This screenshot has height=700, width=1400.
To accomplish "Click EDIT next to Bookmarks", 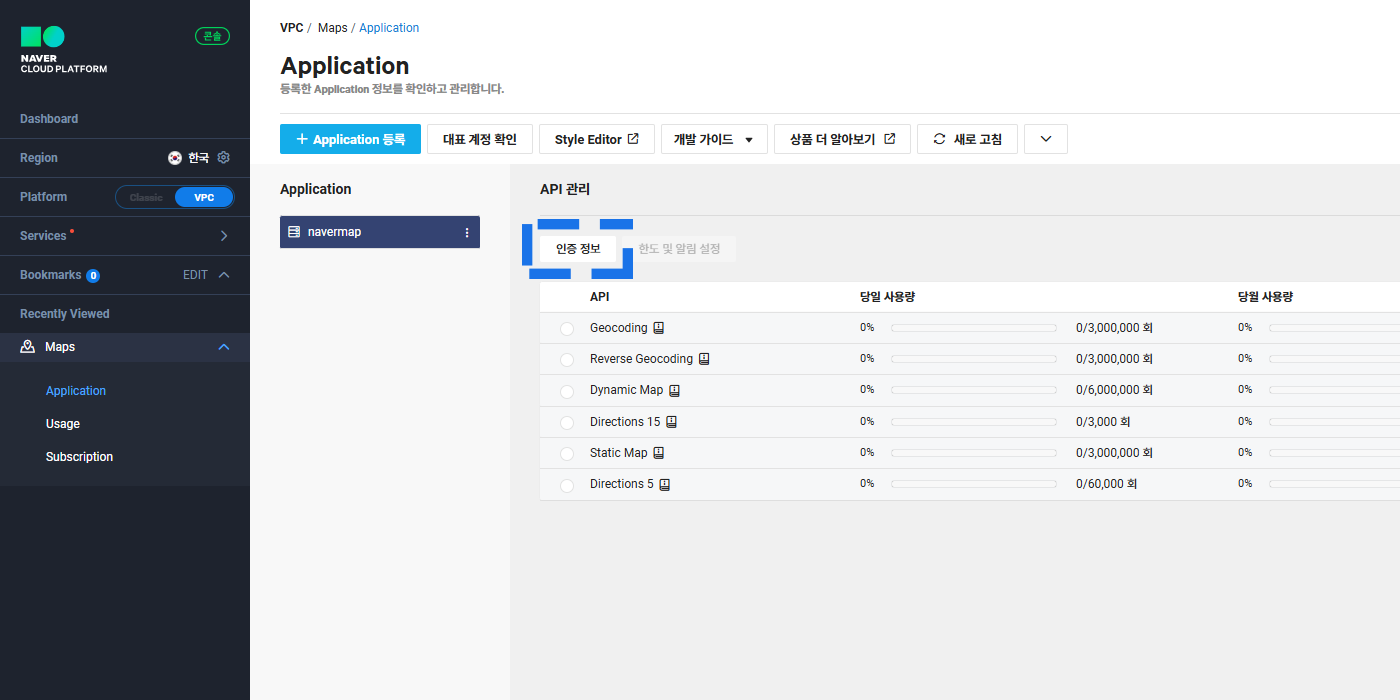I will [x=195, y=275].
